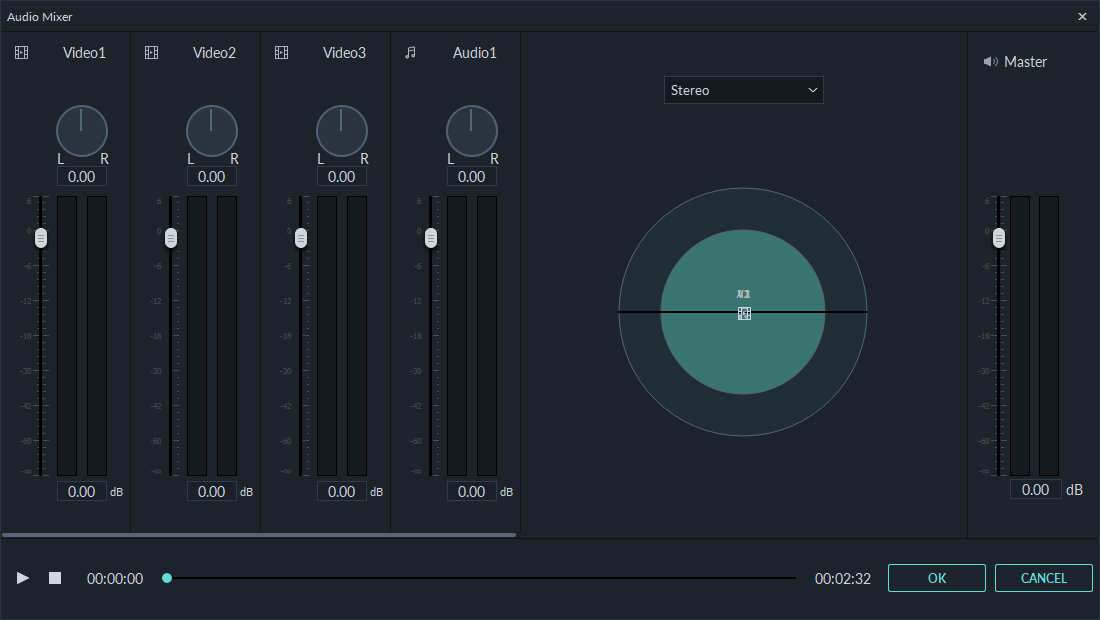Click the Video2 track film icon

coord(152,53)
